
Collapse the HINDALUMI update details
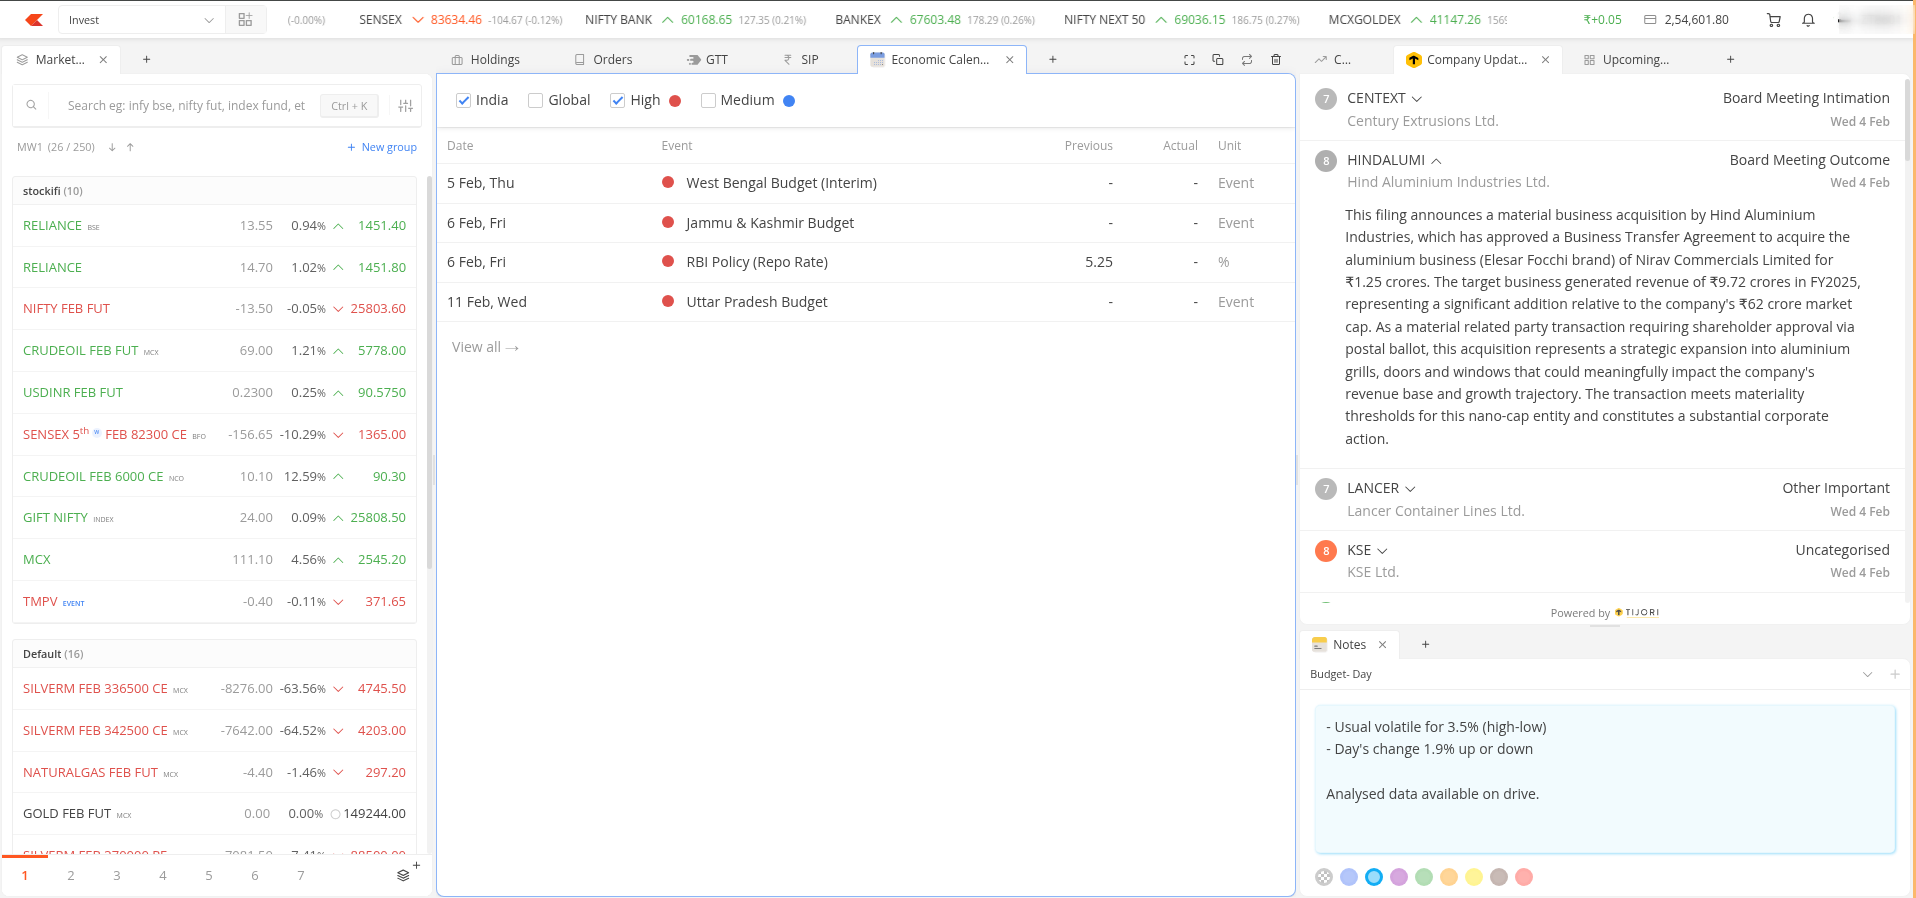pyautogui.click(x=1436, y=161)
